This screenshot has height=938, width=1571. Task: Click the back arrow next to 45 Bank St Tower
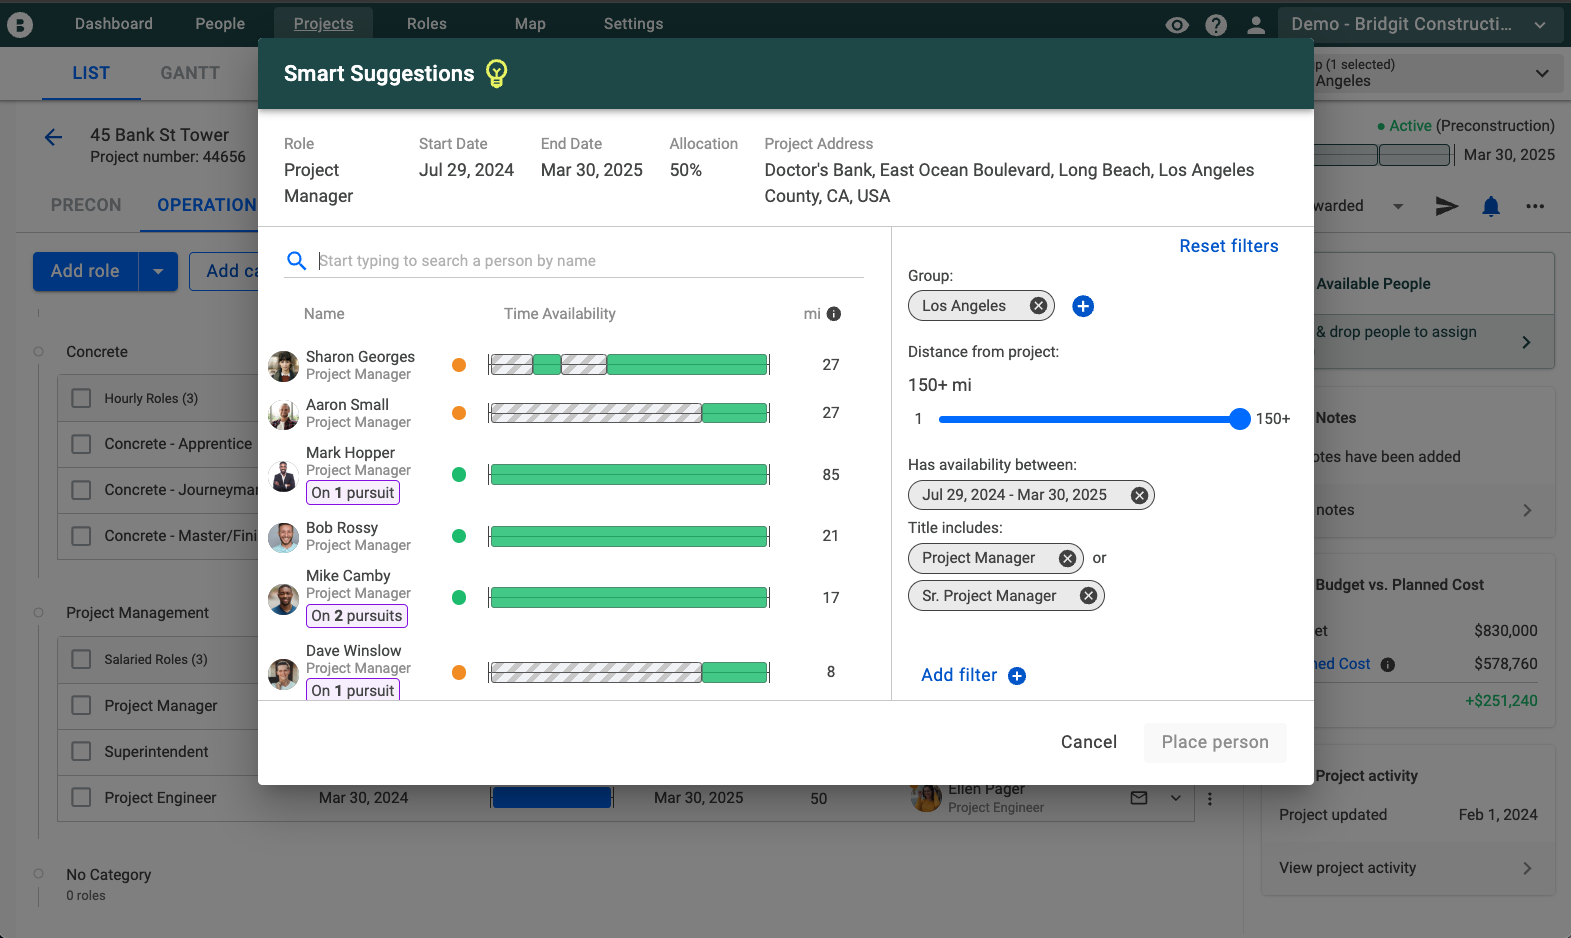click(54, 138)
